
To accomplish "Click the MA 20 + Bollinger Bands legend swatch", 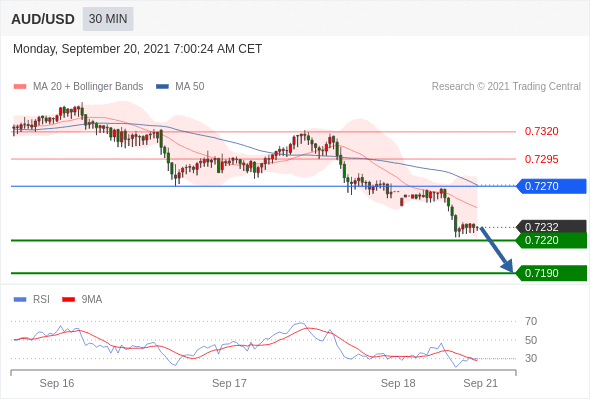I will [x=20, y=87].
